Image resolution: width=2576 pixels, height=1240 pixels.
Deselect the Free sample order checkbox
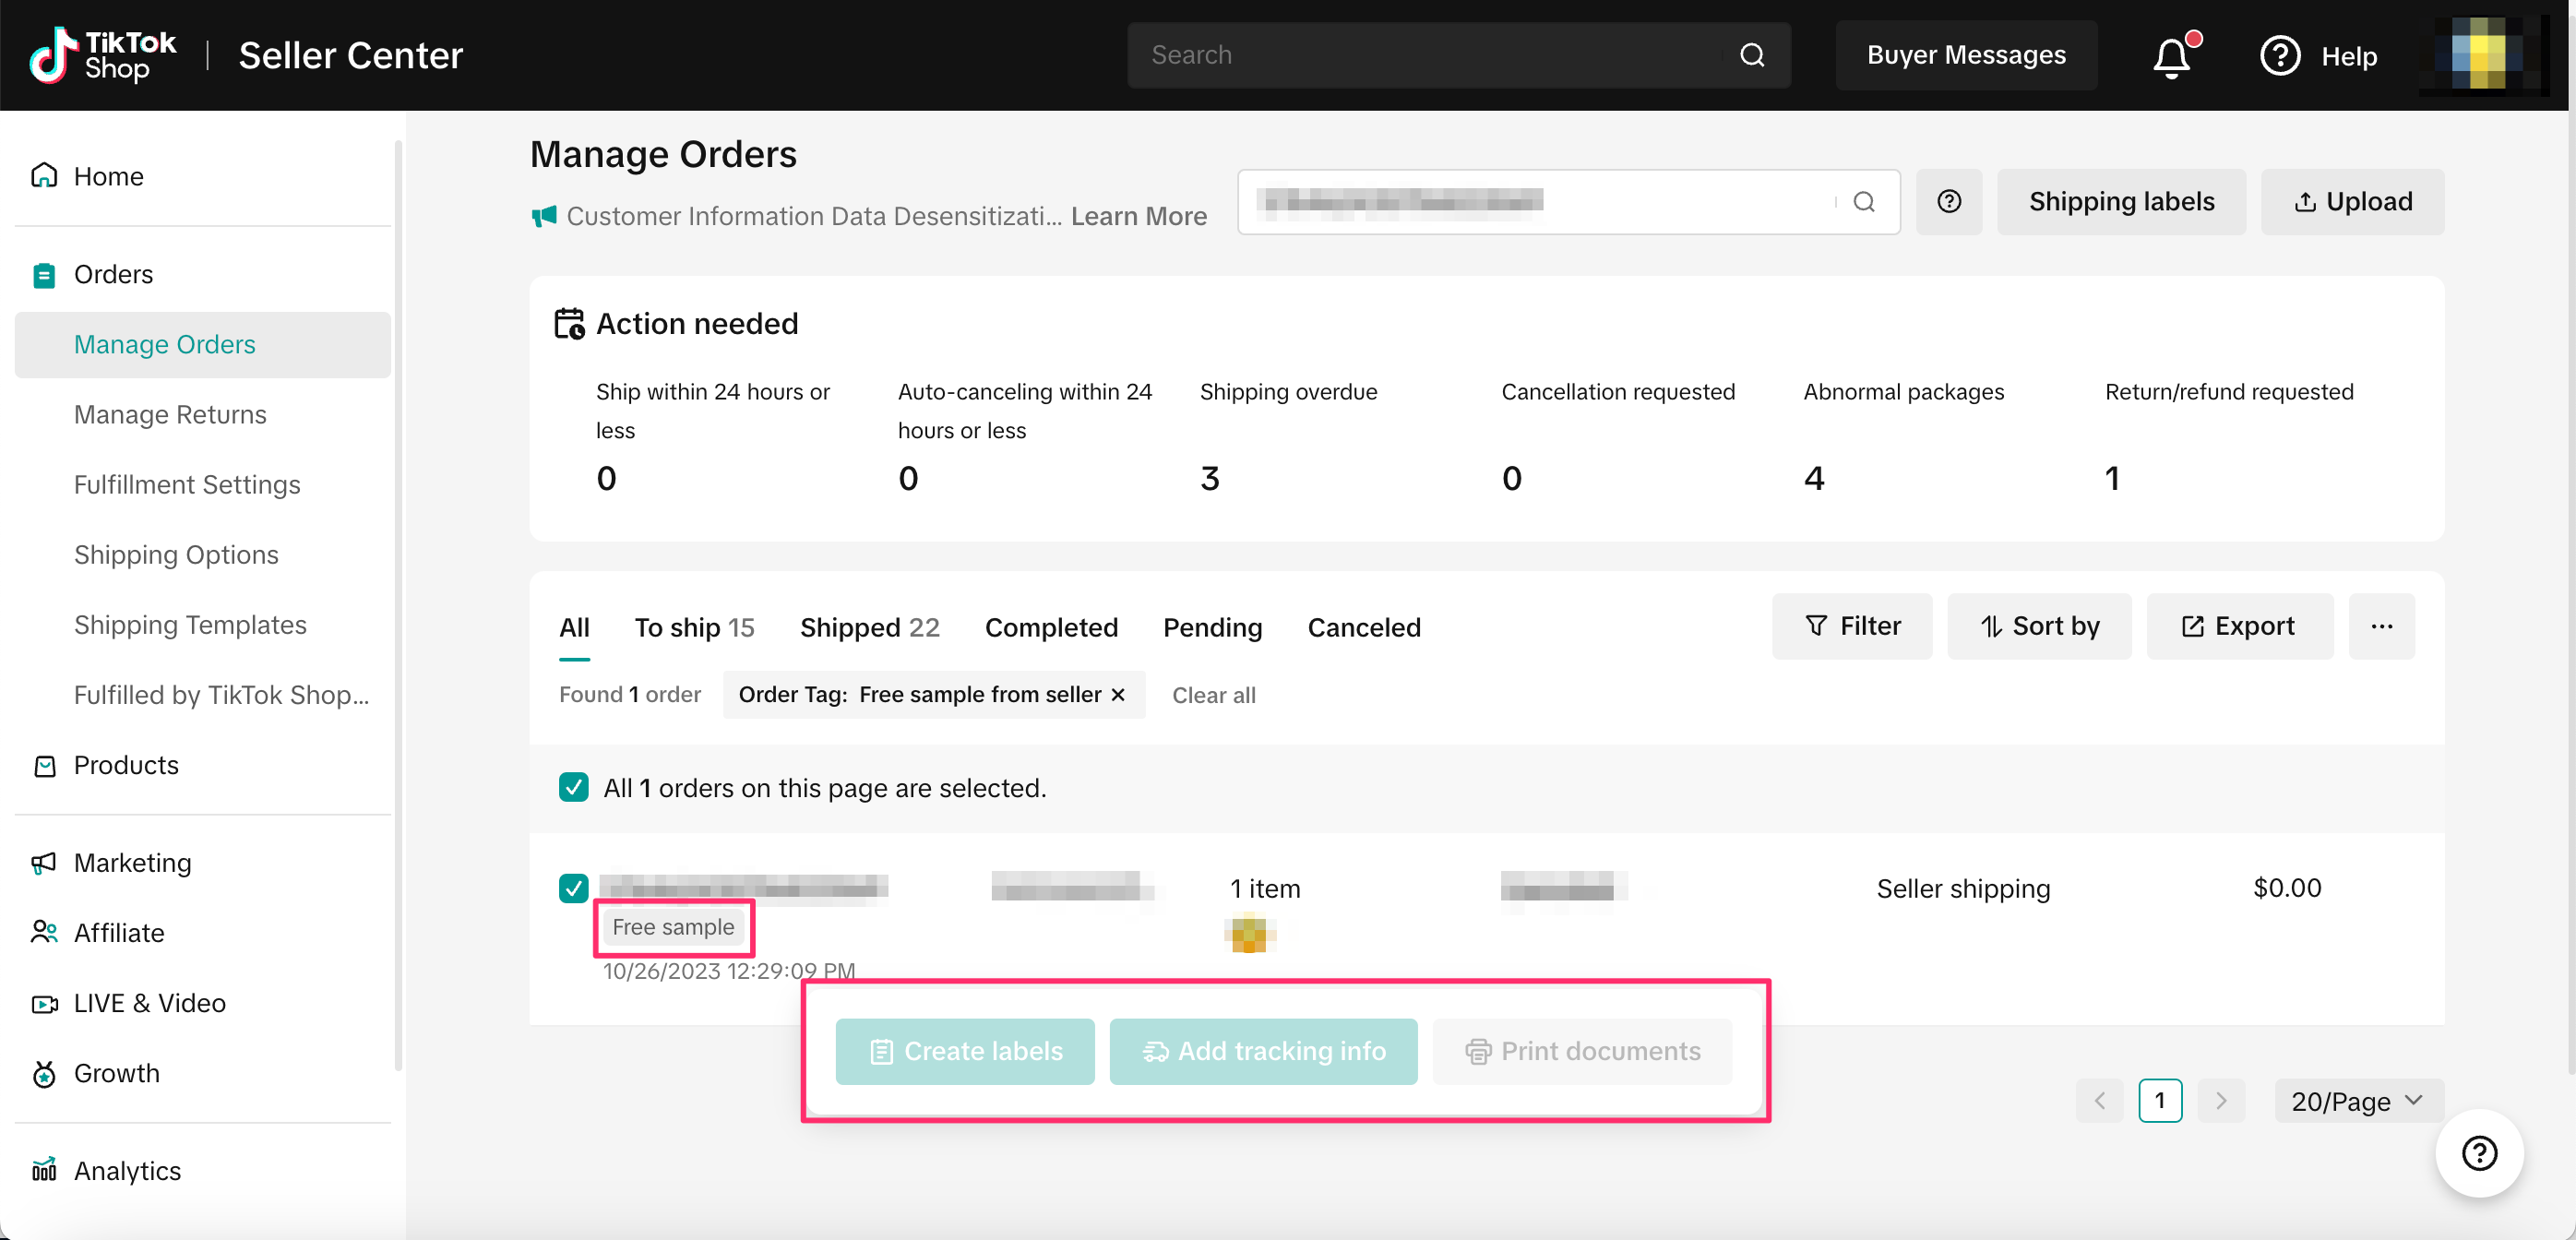pos(574,888)
